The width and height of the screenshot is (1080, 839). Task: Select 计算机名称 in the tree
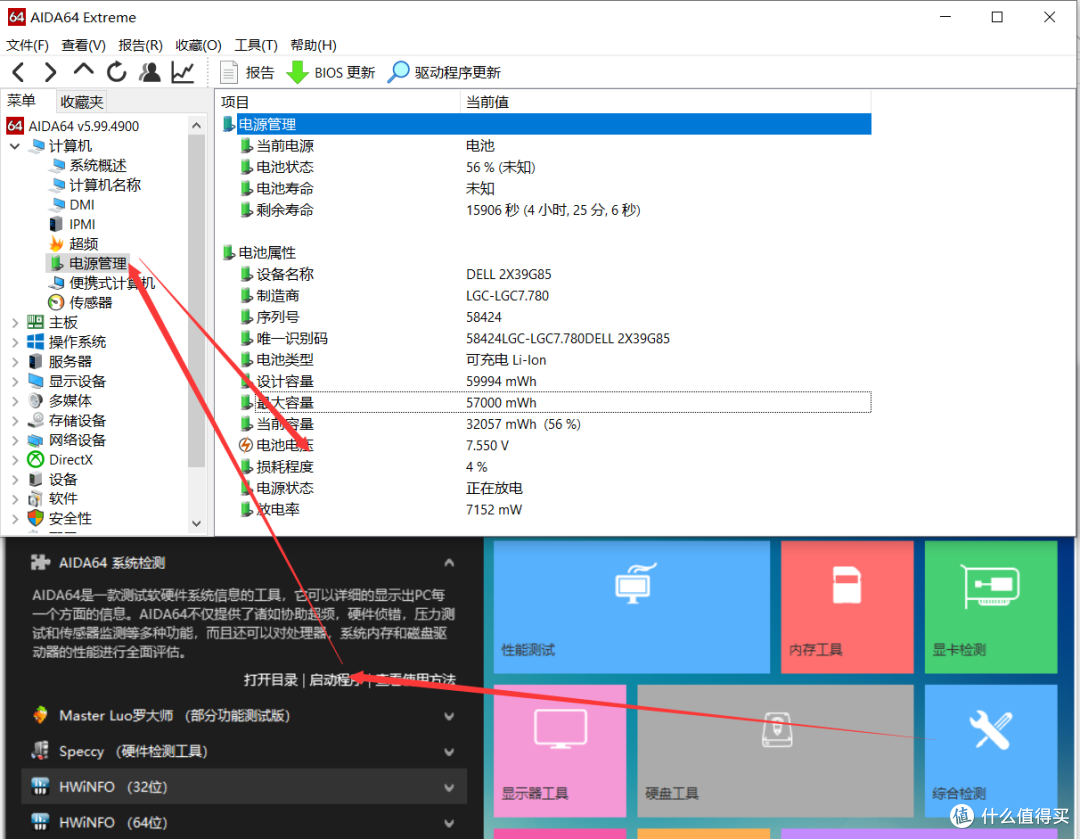click(x=105, y=185)
